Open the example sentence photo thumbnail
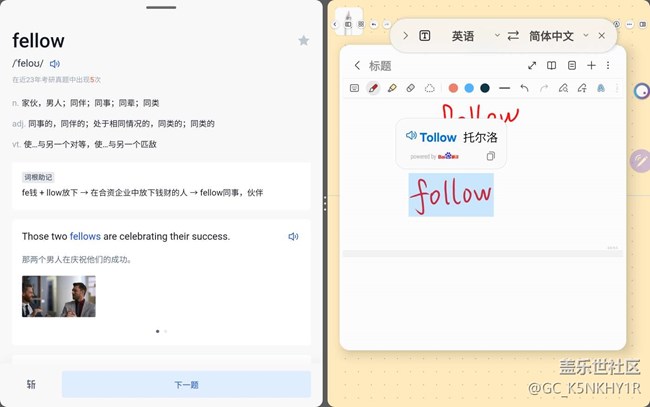The height and width of the screenshot is (407, 650). click(x=59, y=296)
